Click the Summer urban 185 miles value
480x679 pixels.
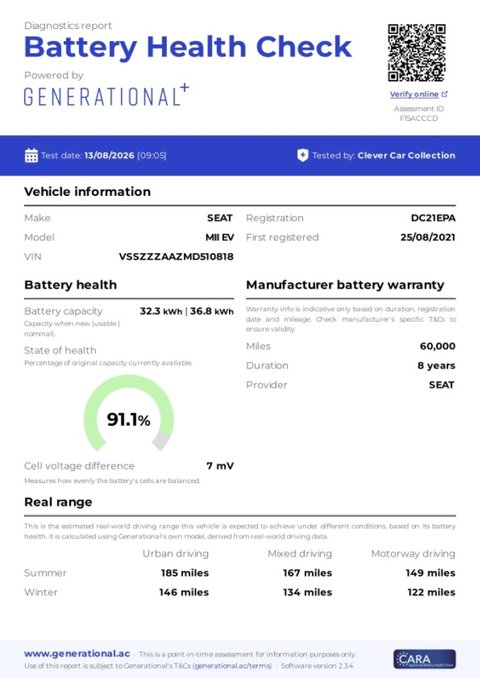[x=185, y=573]
